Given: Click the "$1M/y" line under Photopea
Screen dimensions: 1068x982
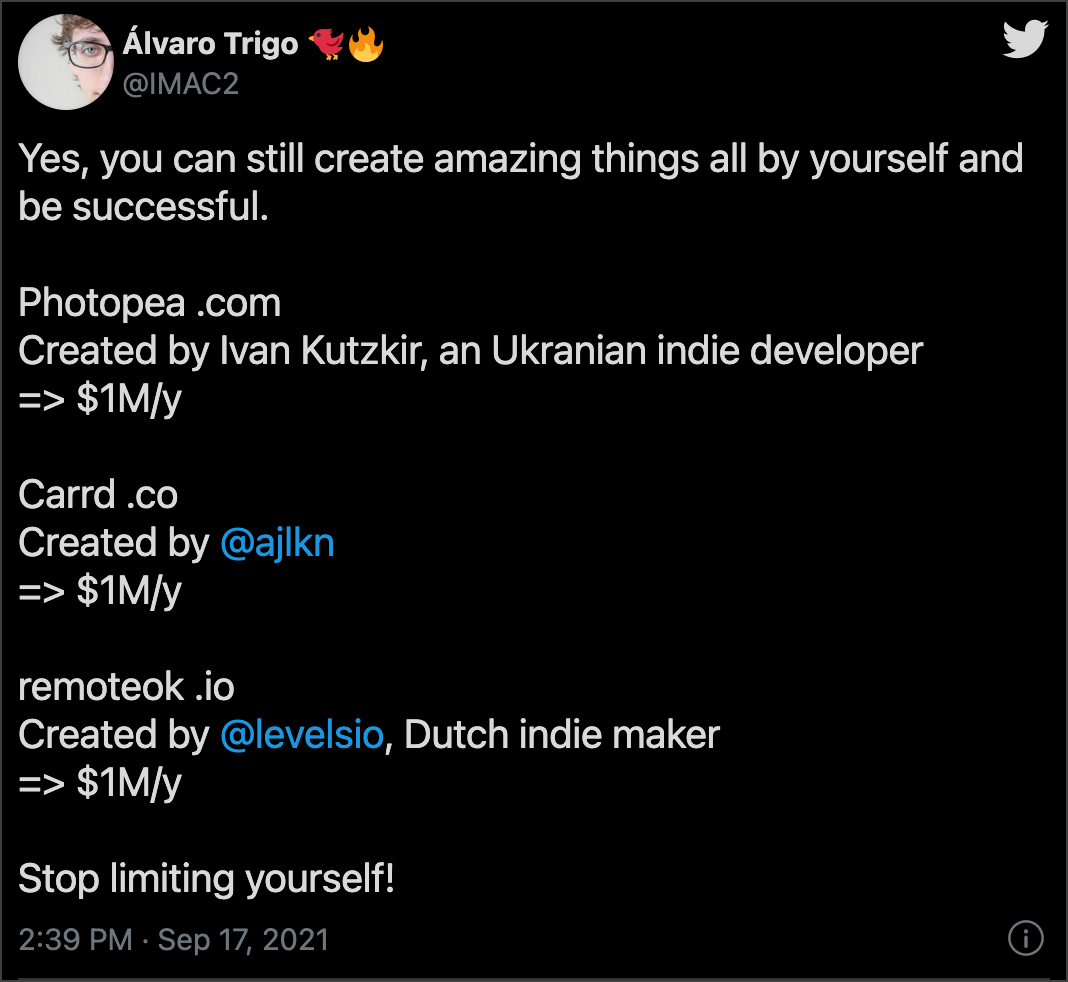Looking at the screenshot, I should click(100, 399).
